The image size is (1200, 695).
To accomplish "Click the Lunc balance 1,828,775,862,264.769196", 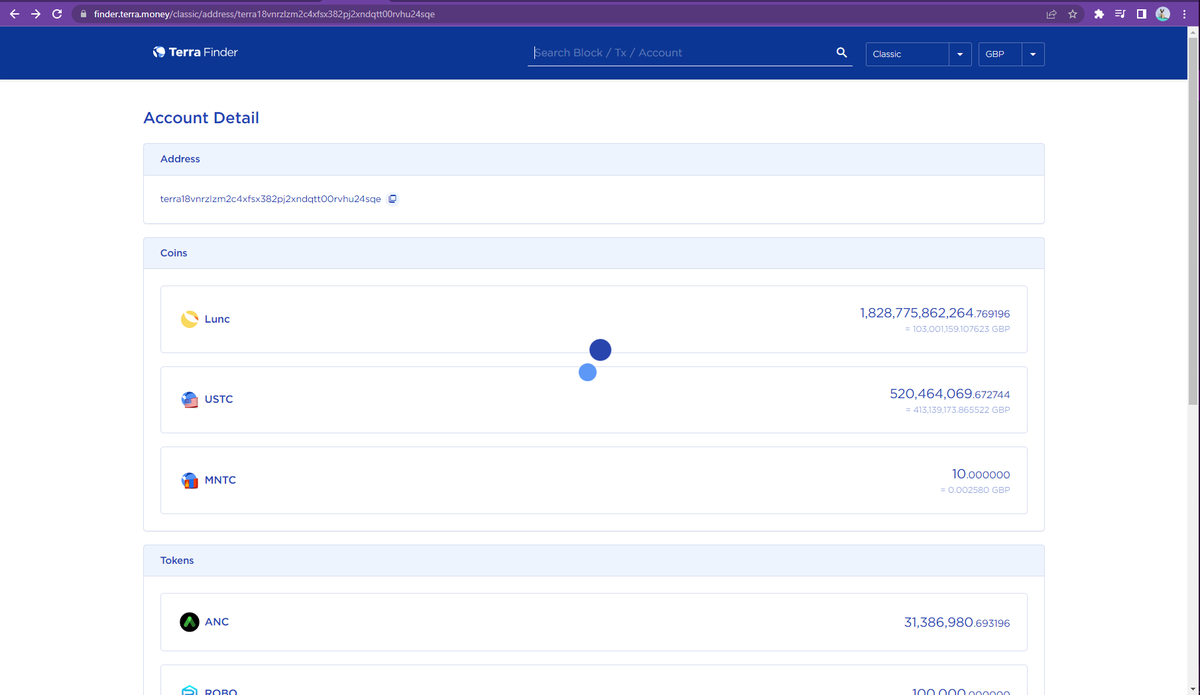I will point(934,313).
